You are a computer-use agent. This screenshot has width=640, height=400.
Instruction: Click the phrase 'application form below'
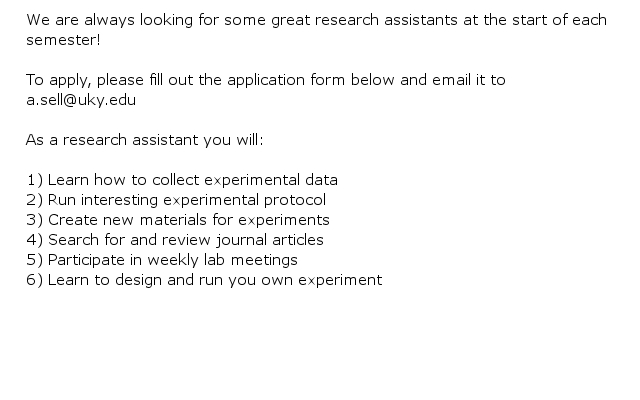[311, 80]
